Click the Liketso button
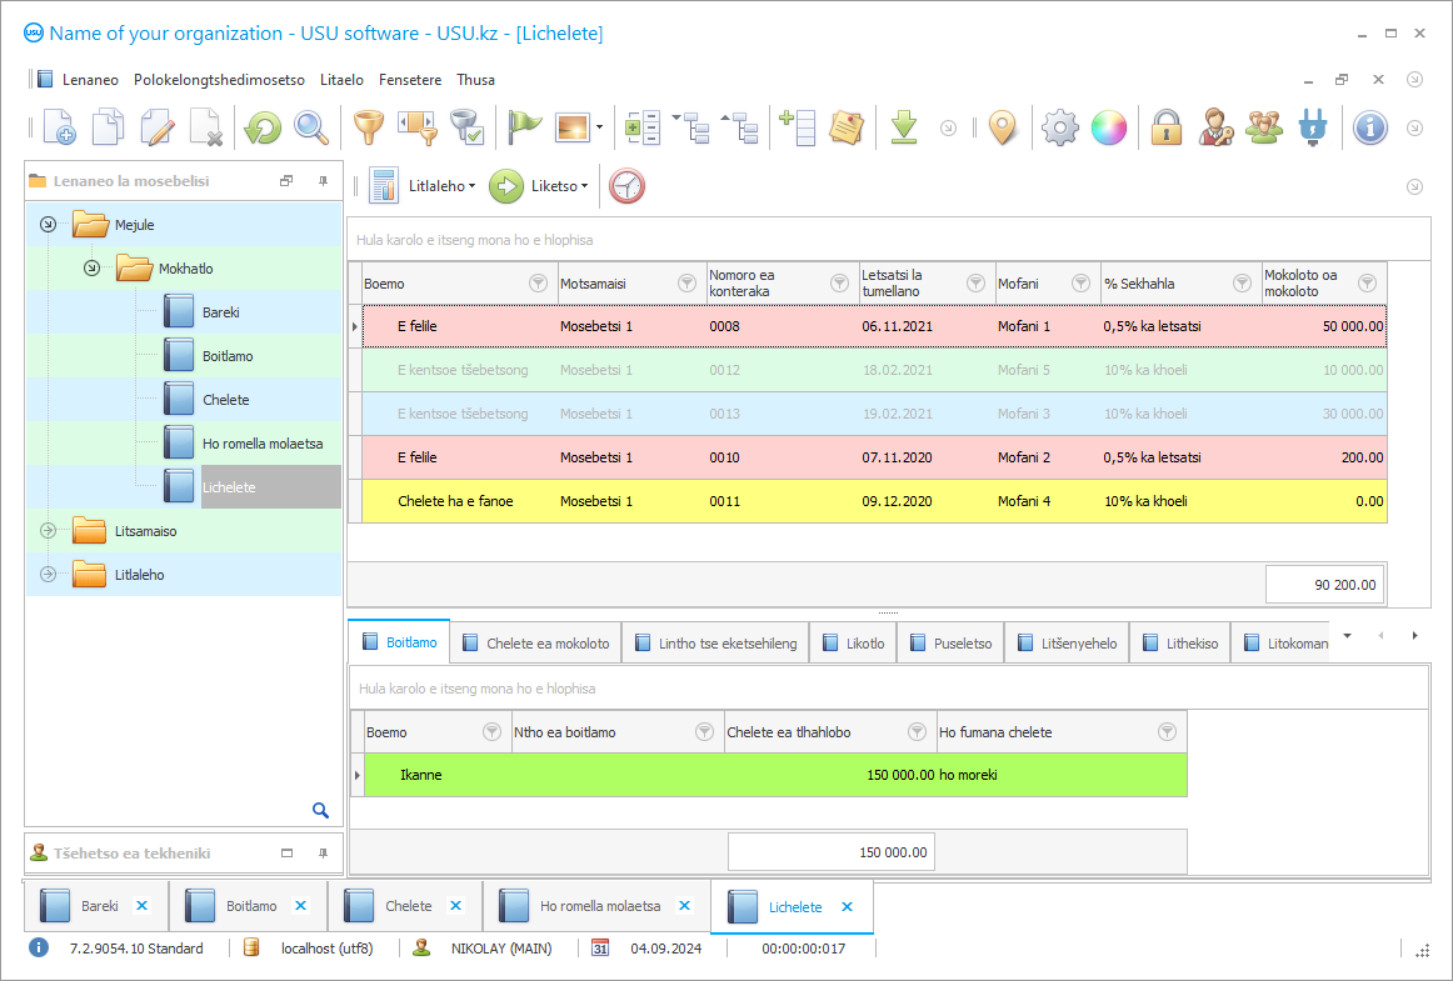 558,186
